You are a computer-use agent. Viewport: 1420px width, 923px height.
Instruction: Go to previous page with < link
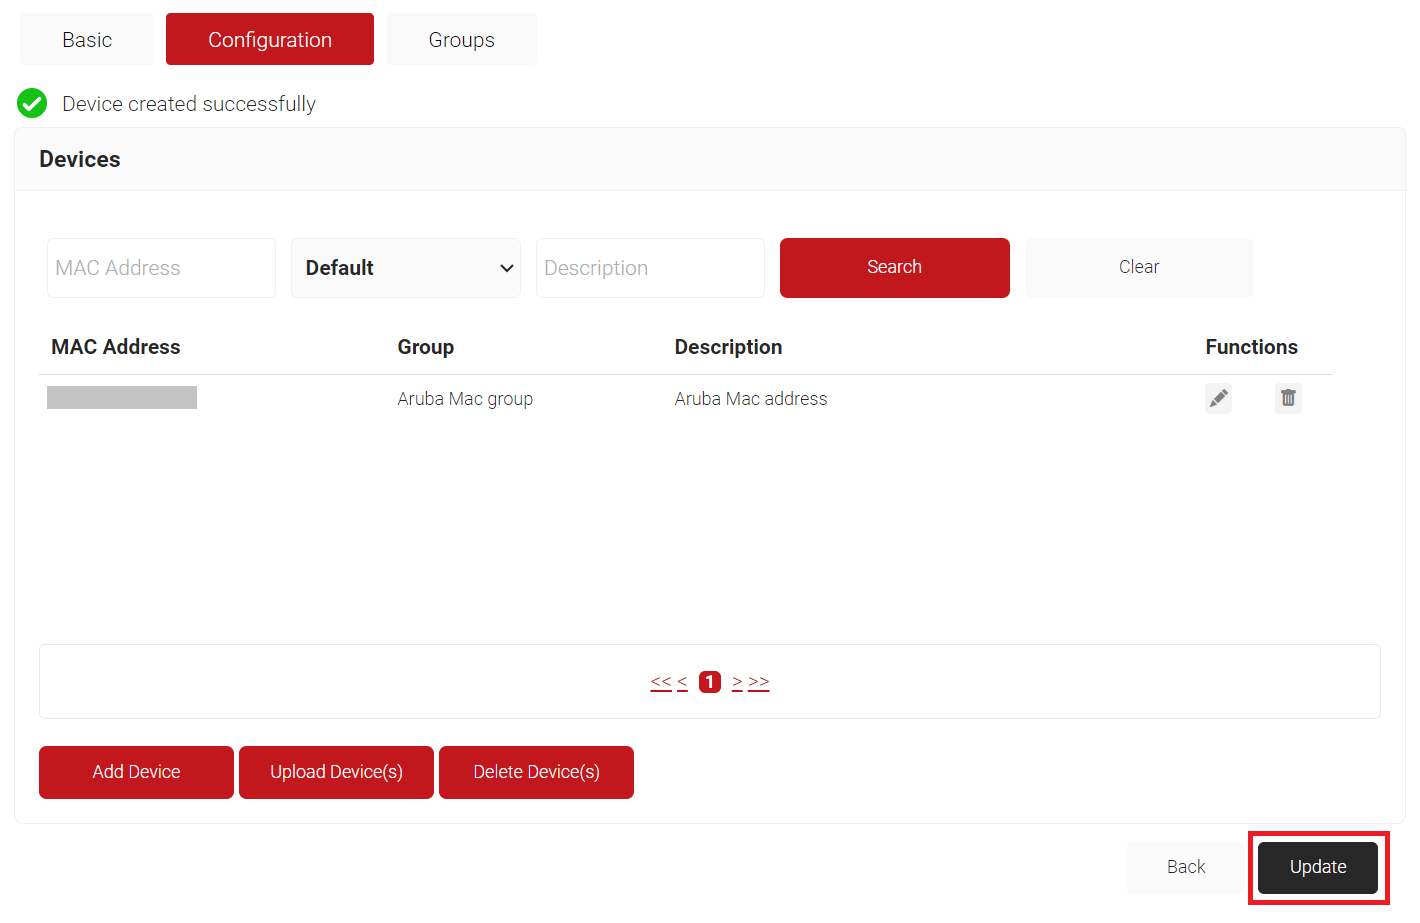click(682, 682)
